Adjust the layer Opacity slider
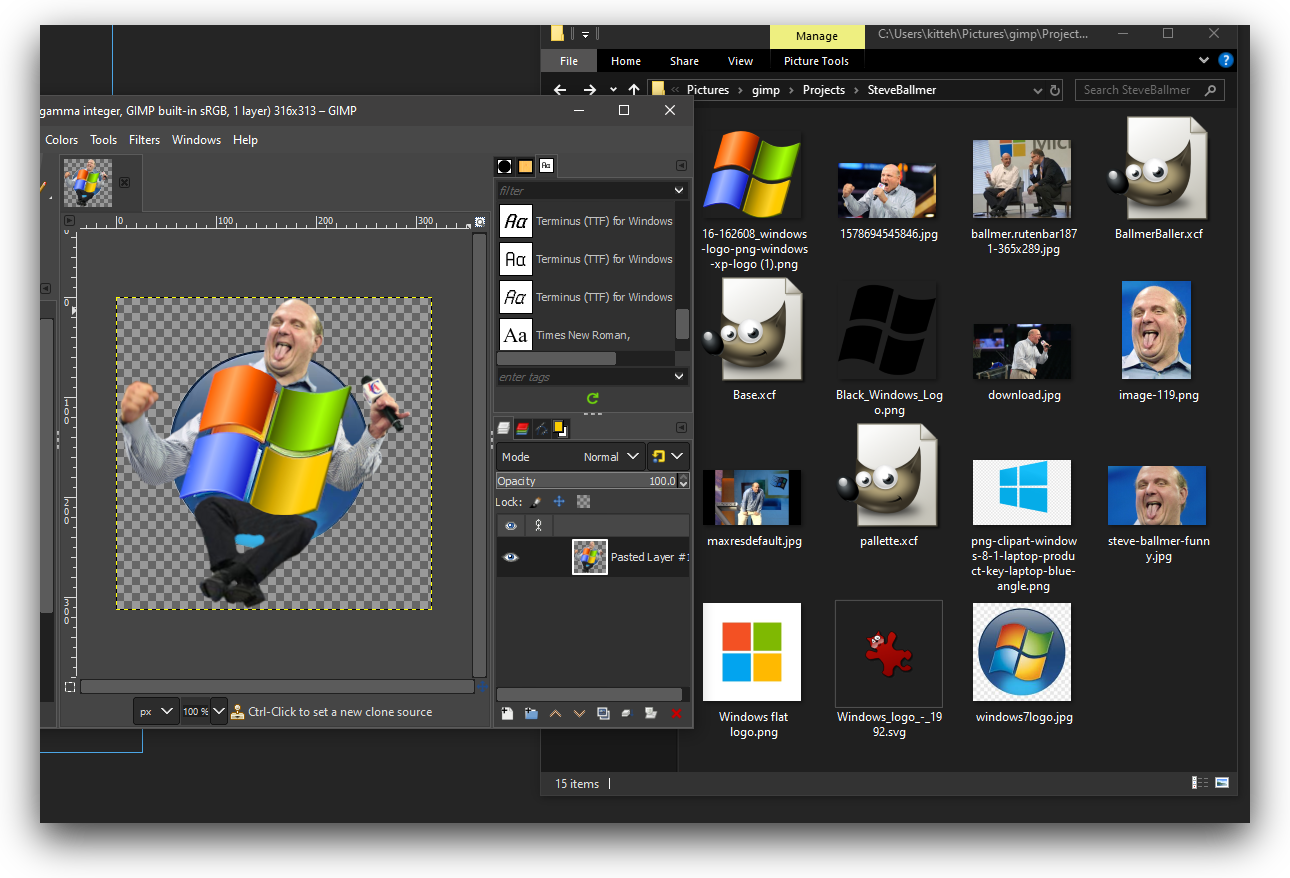The height and width of the screenshot is (878, 1290). 586,481
